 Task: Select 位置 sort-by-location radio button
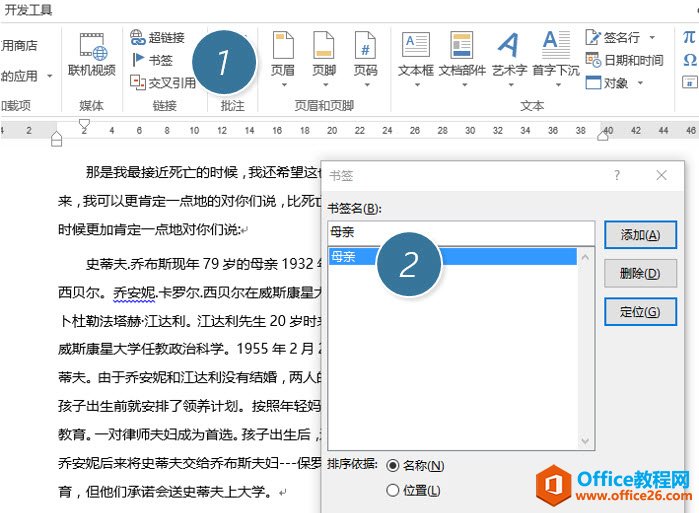click(392, 489)
